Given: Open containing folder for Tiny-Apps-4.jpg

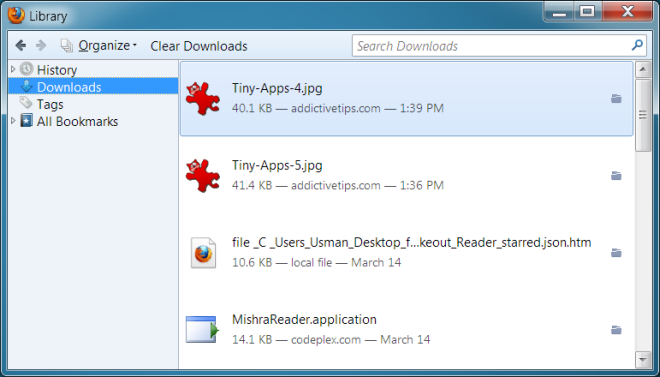Looking at the screenshot, I should [x=616, y=99].
